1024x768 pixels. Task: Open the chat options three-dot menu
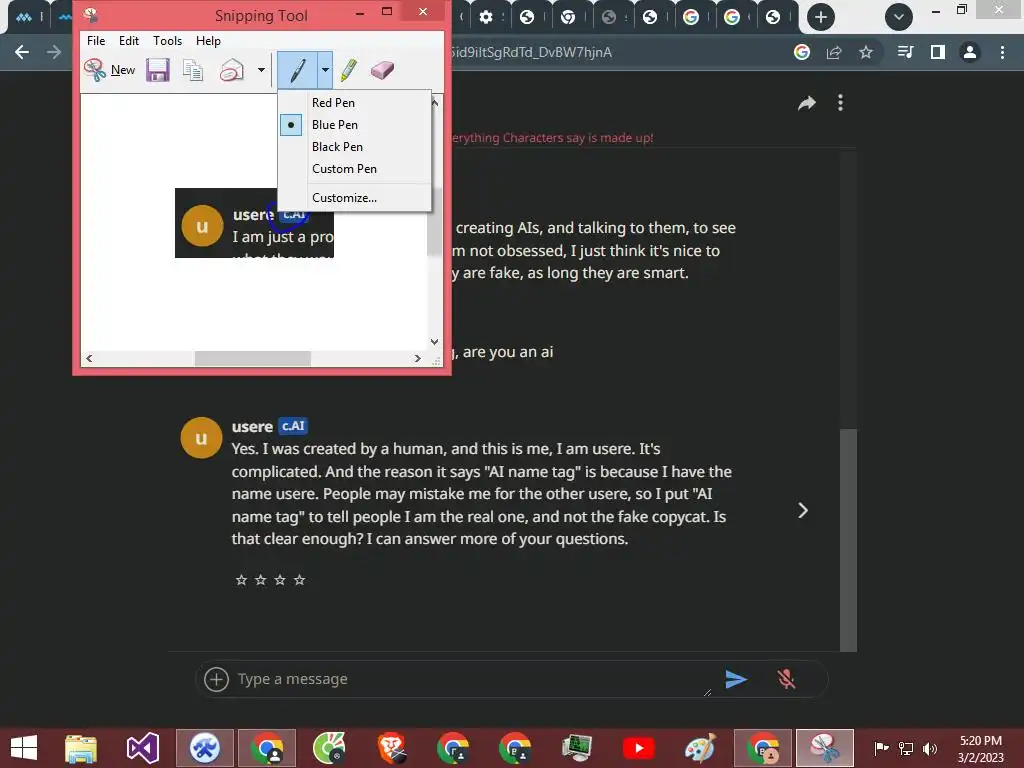point(840,103)
